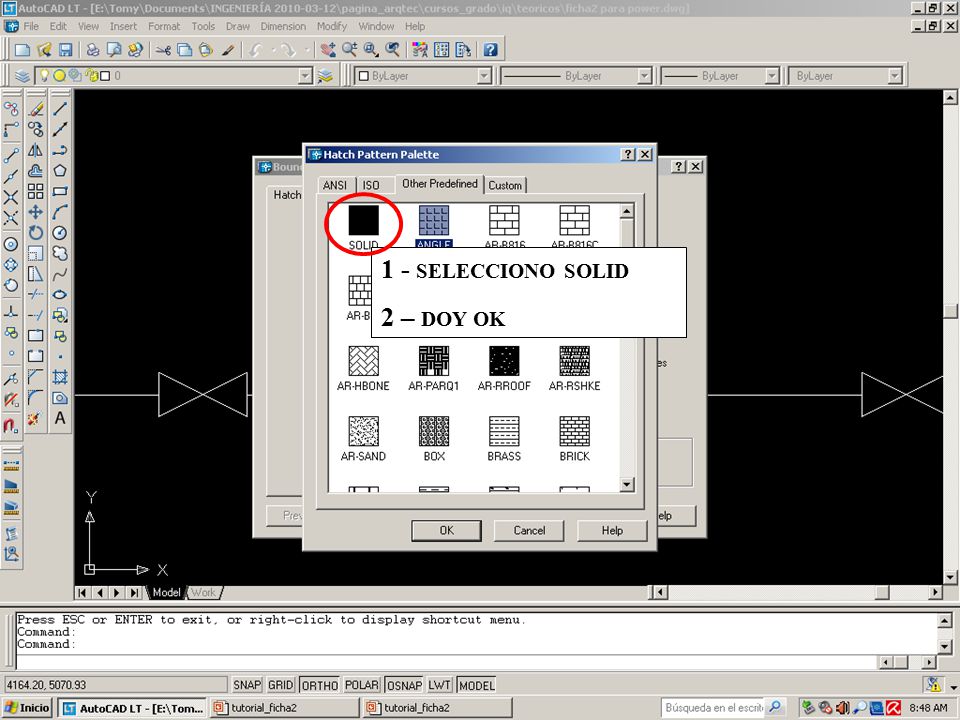Open the Draw menu
Screen dimensions: 960x720
(238, 26)
